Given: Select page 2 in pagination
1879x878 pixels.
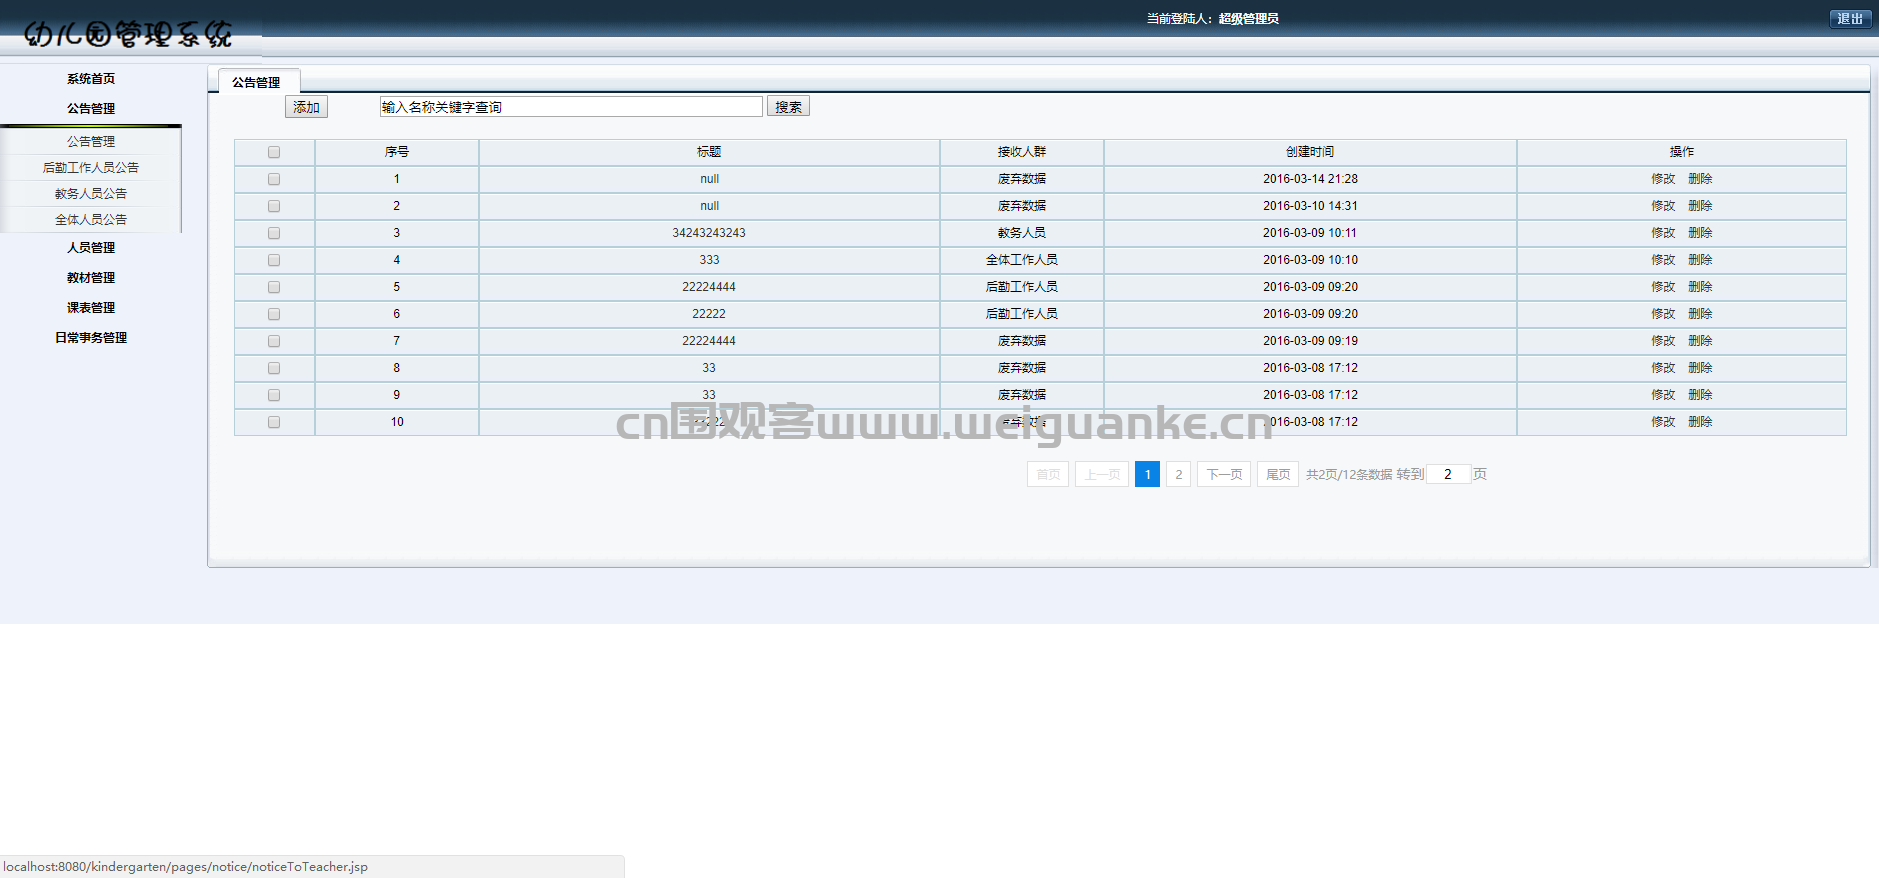Looking at the screenshot, I should pyautogui.click(x=1179, y=474).
